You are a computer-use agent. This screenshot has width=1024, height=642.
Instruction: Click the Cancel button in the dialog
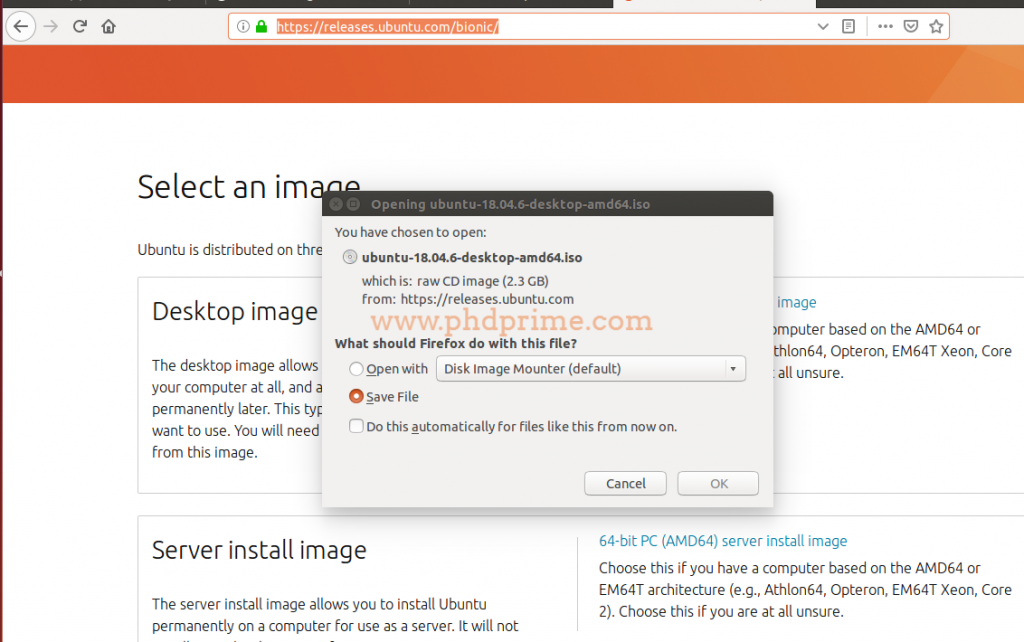[625, 483]
